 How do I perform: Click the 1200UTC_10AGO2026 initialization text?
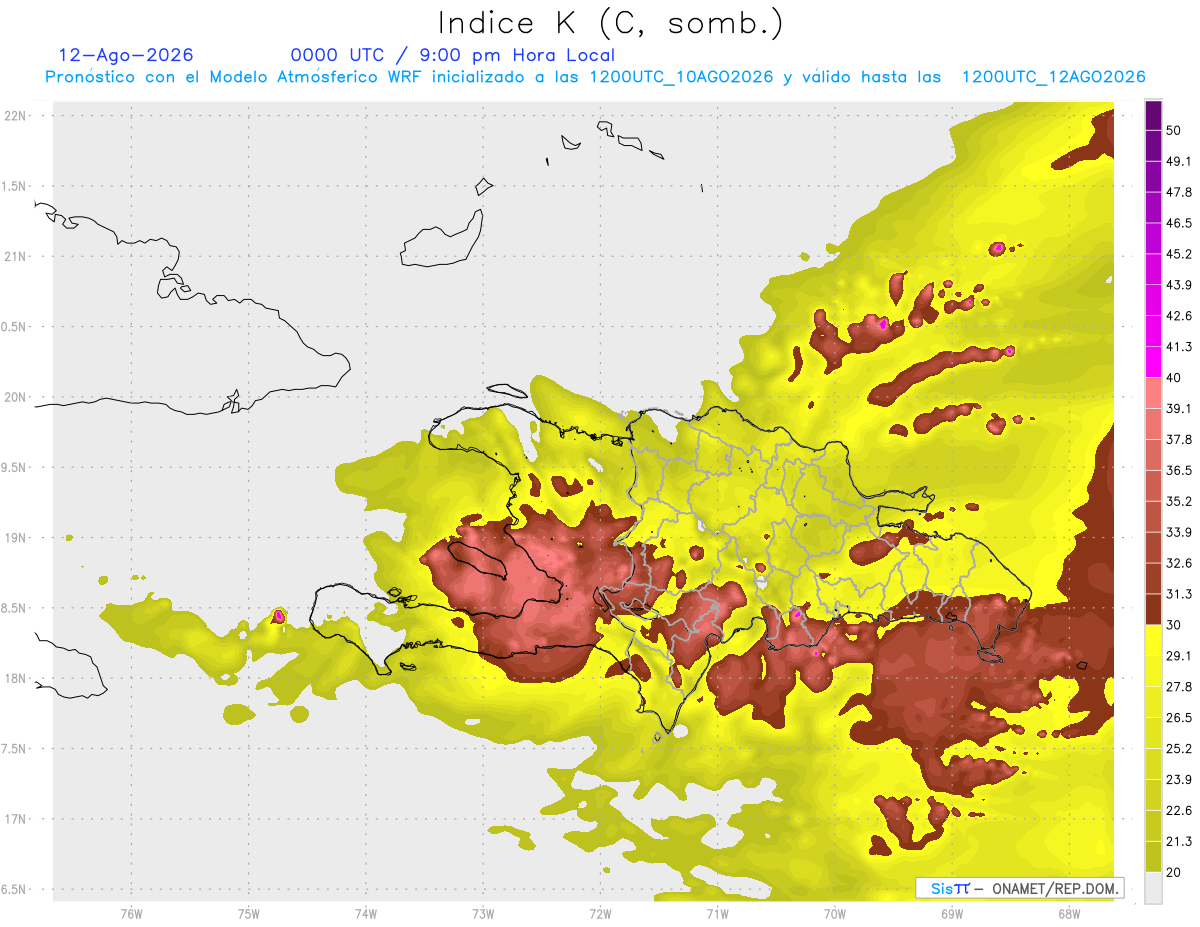[681, 77]
